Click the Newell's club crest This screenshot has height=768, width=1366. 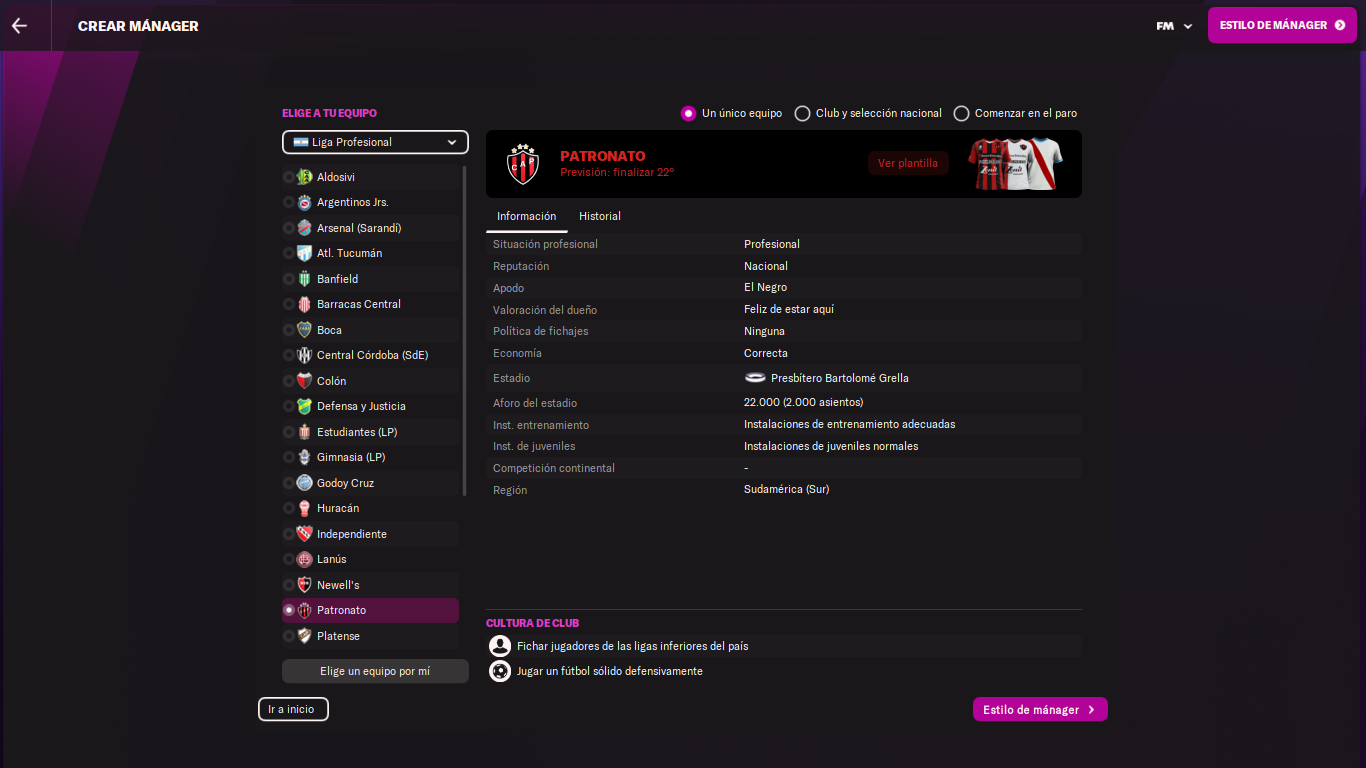pos(304,585)
